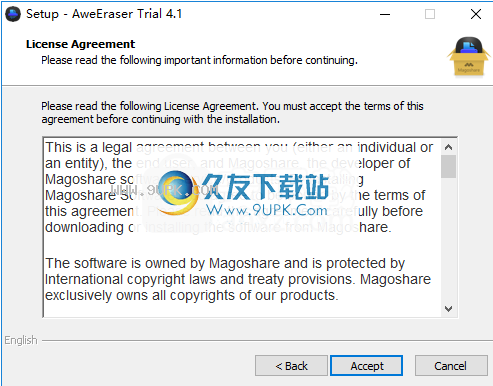Click the license scrollbar down arrow
The image size is (493, 386).
(x=448, y=309)
